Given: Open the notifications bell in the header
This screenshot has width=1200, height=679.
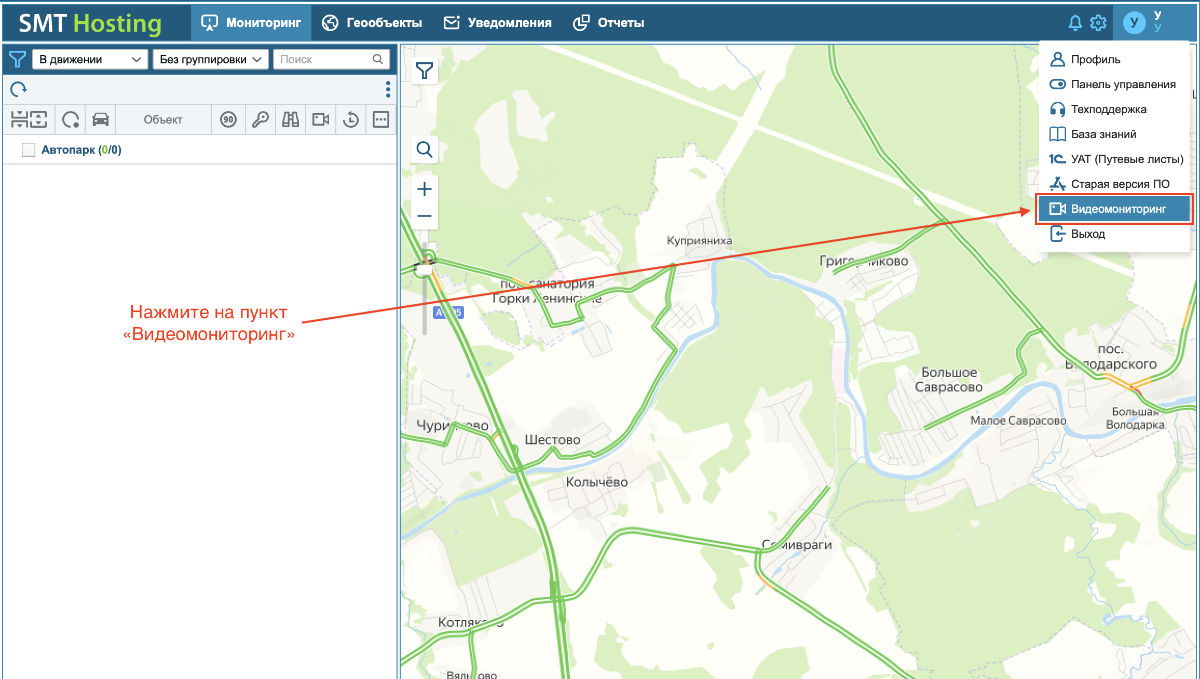Looking at the screenshot, I should click(x=1076, y=23).
